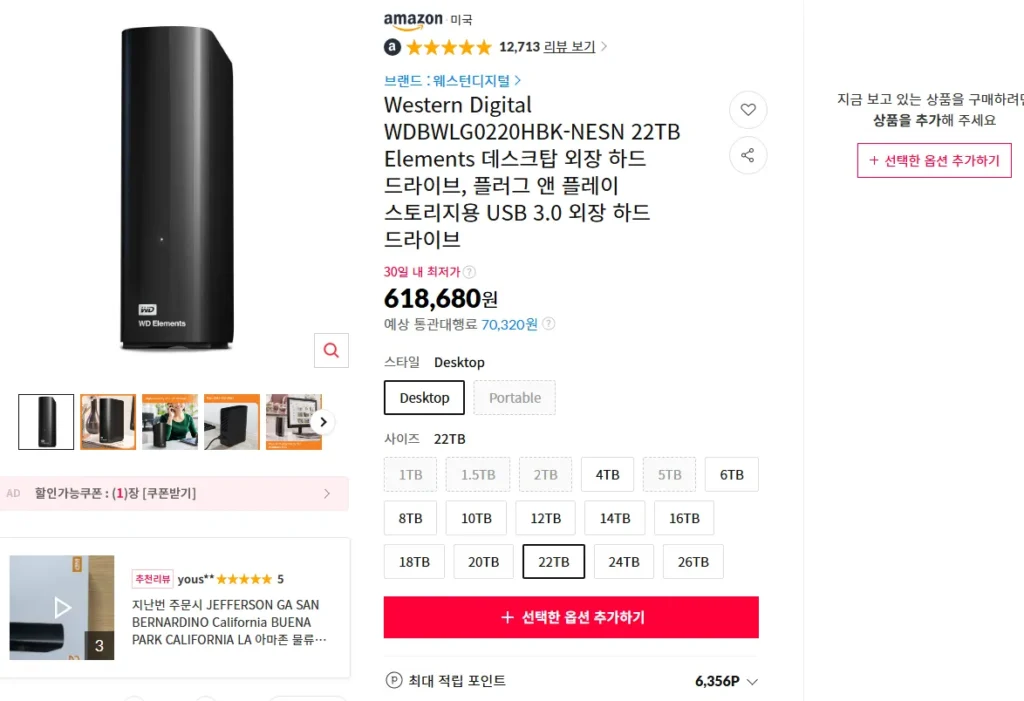The image size is (1024, 701).
Task: Click the red 선택한 옵션 추가하기 button
Action: pyautogui.click(x=571, y=617)
